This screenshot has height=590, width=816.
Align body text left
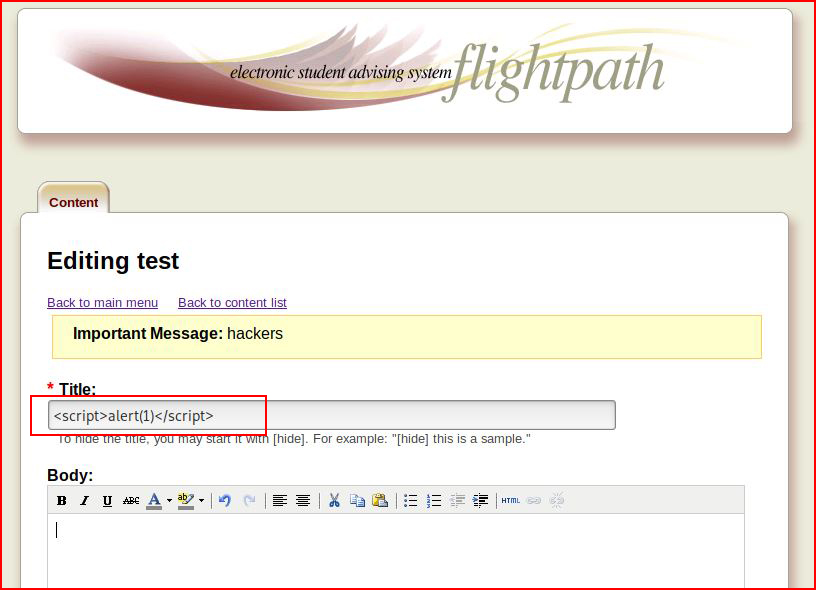click(279, 501)
